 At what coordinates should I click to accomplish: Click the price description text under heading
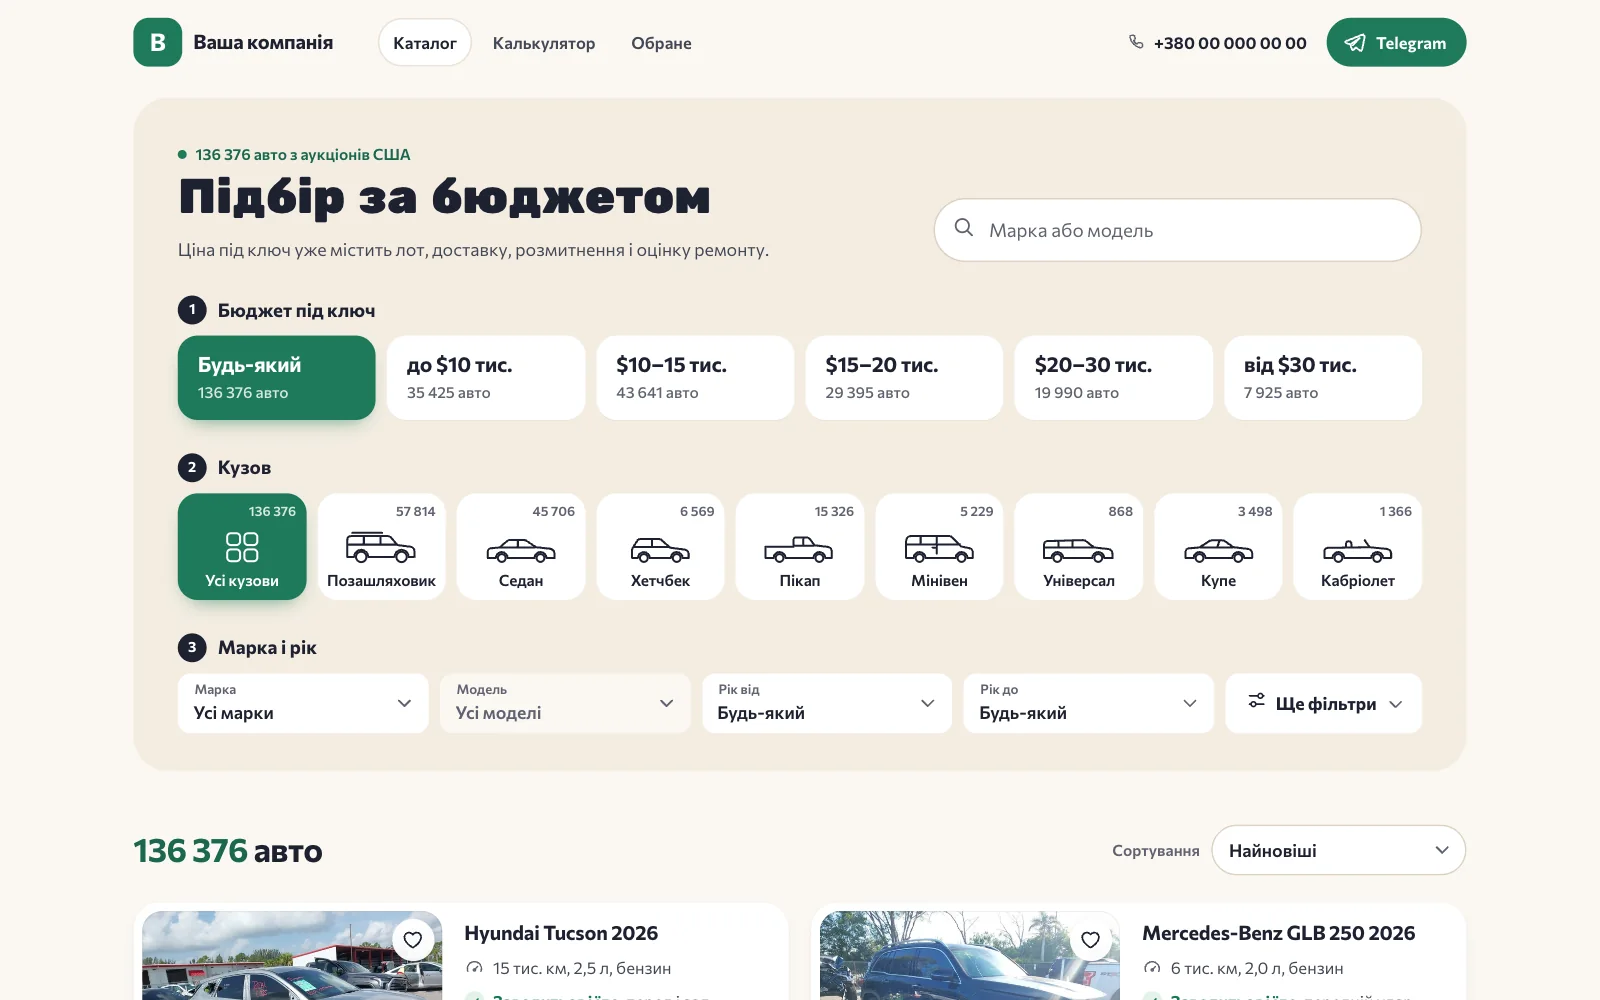(x=474, y=250)
